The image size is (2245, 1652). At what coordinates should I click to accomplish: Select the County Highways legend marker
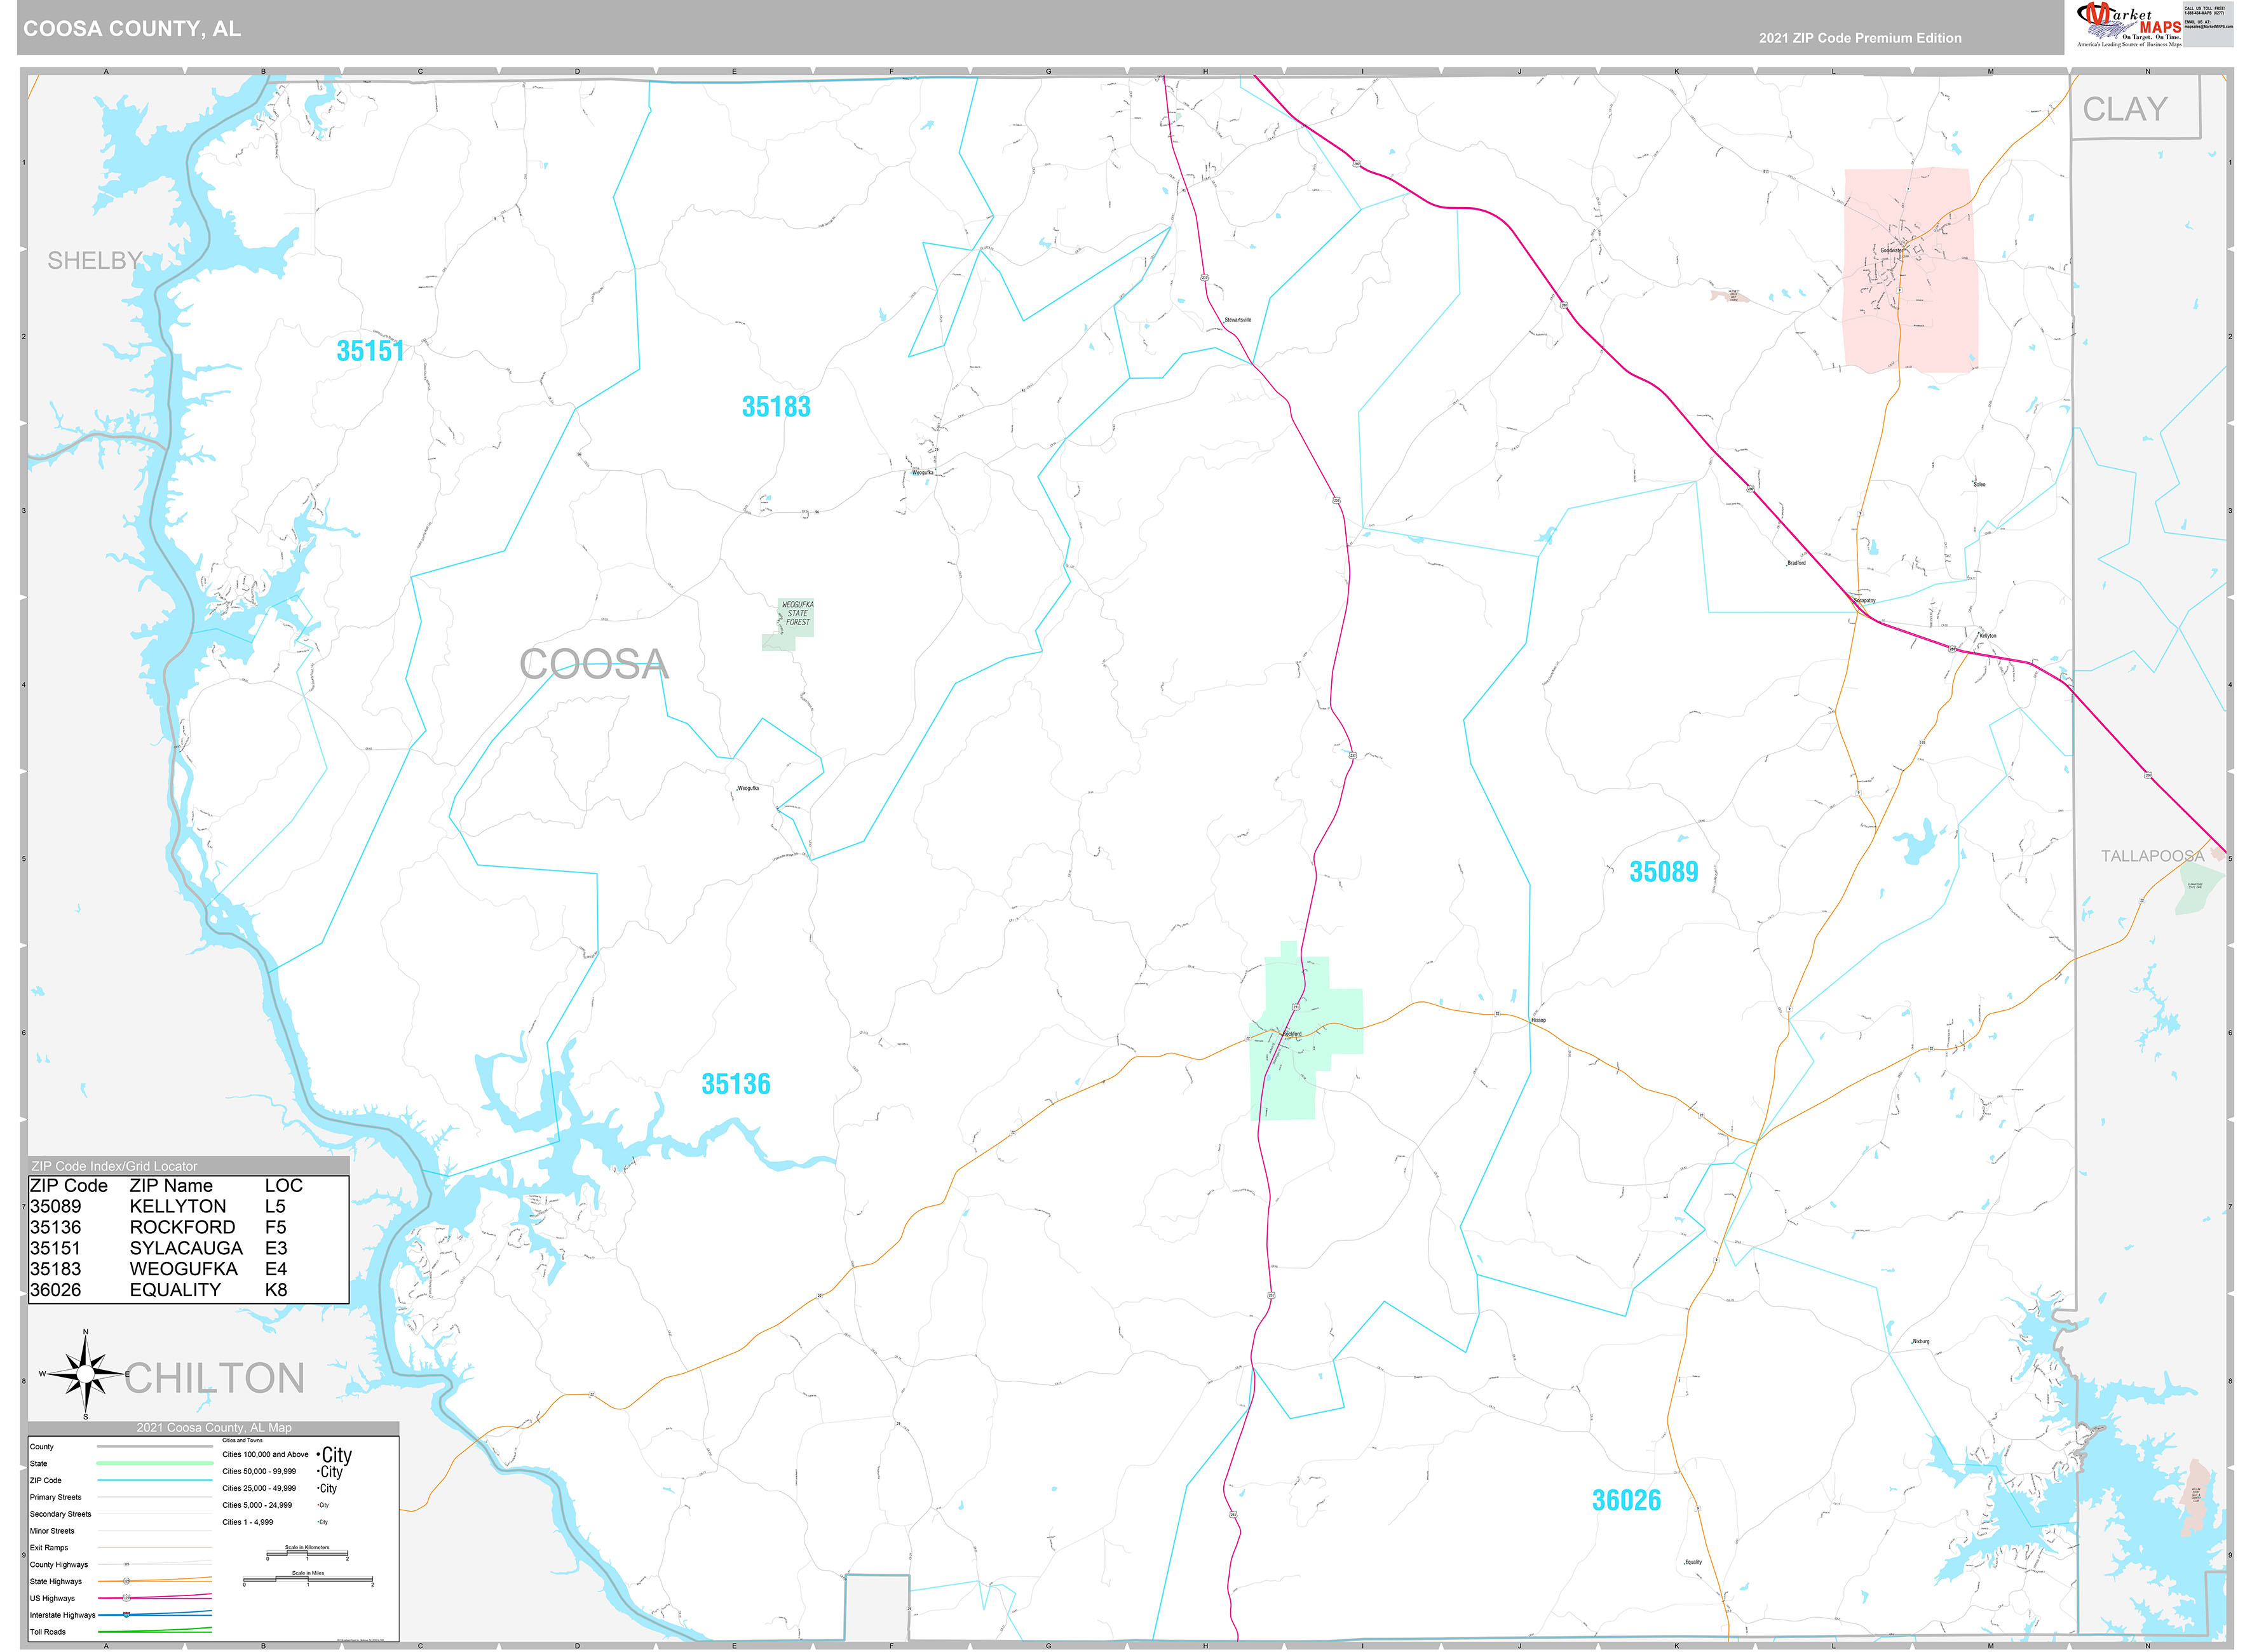coord(126,1565)
